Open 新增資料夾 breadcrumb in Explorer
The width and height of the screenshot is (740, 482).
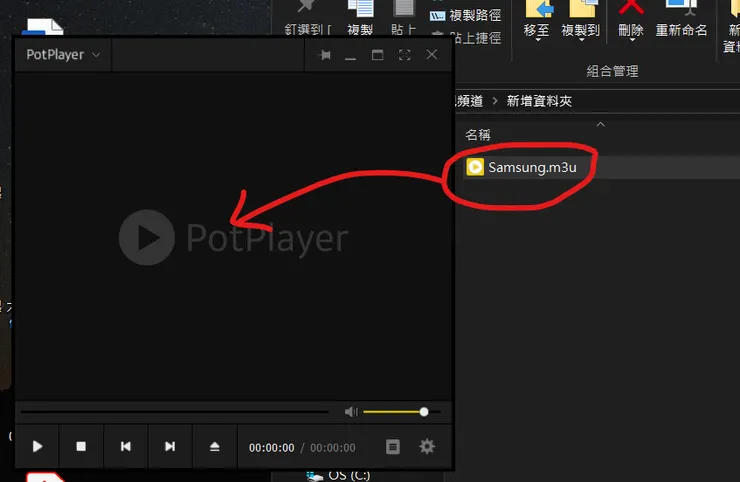tap(539, 101)
